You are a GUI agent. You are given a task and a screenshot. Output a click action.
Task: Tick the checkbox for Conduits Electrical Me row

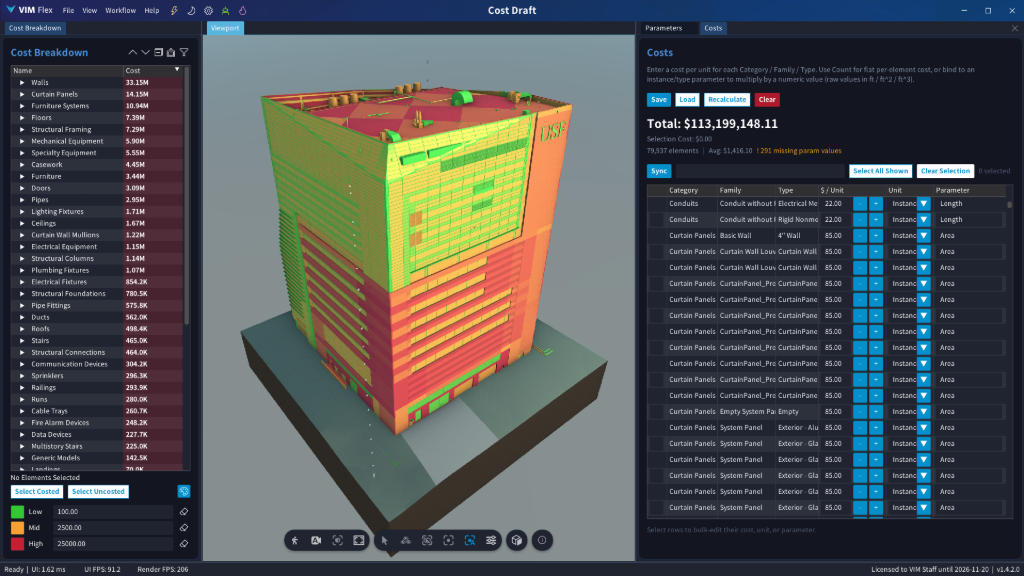pos(656,204)
